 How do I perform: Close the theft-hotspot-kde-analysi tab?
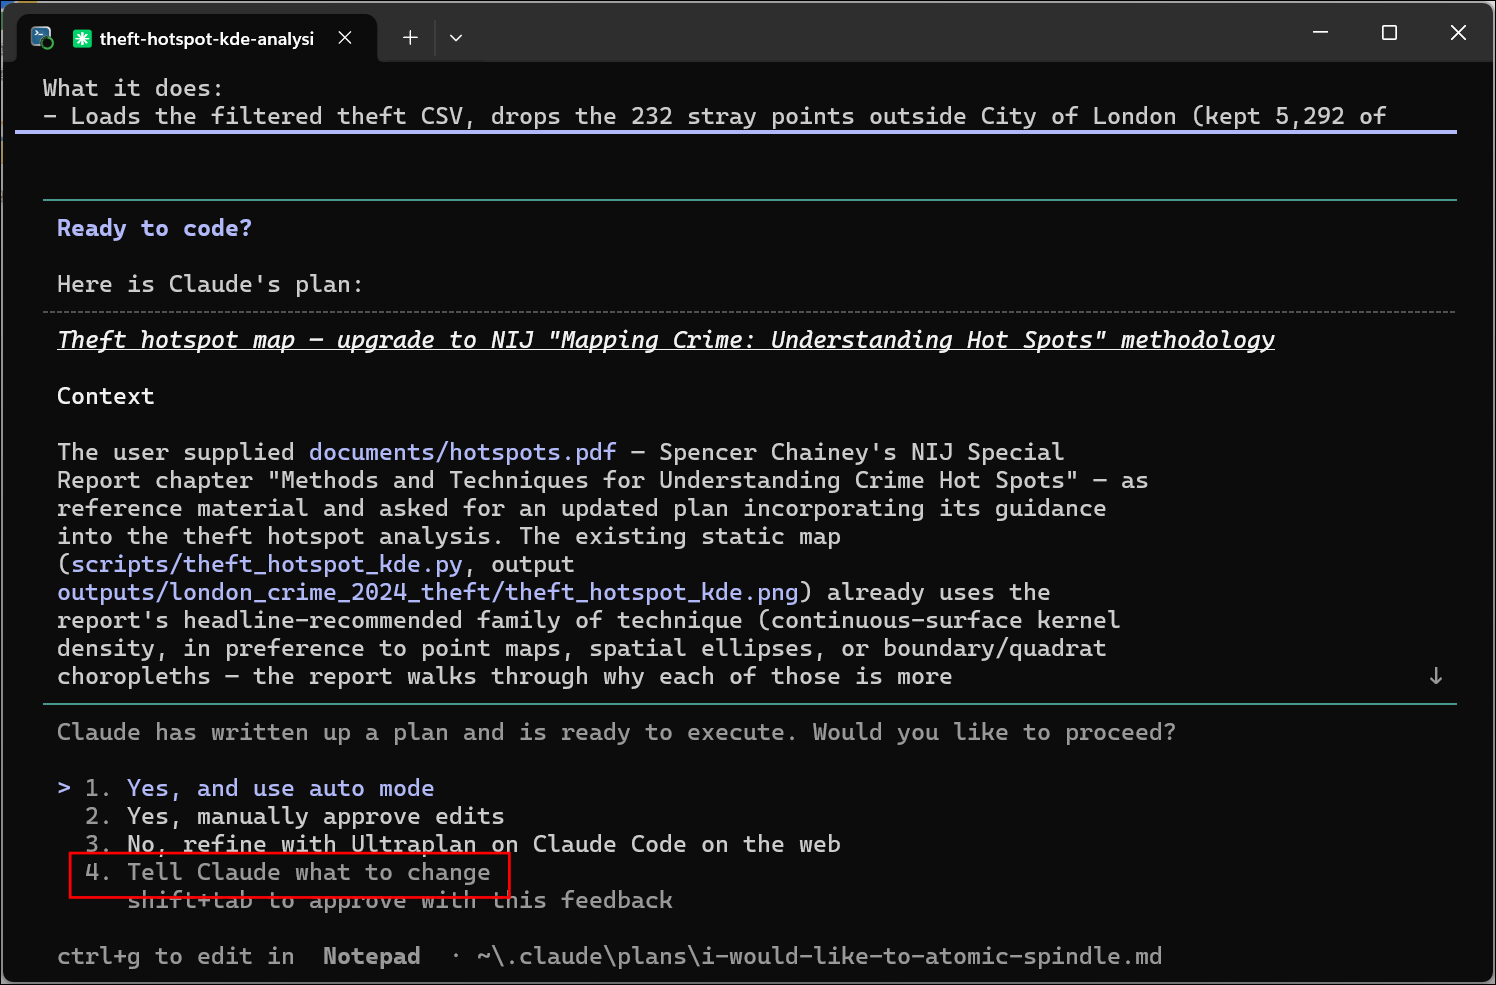click(x=345, y=38)
